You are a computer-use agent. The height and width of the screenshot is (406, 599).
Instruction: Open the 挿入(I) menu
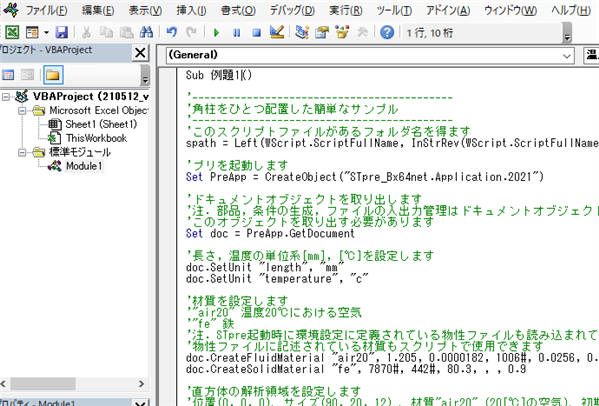(191, 10)
